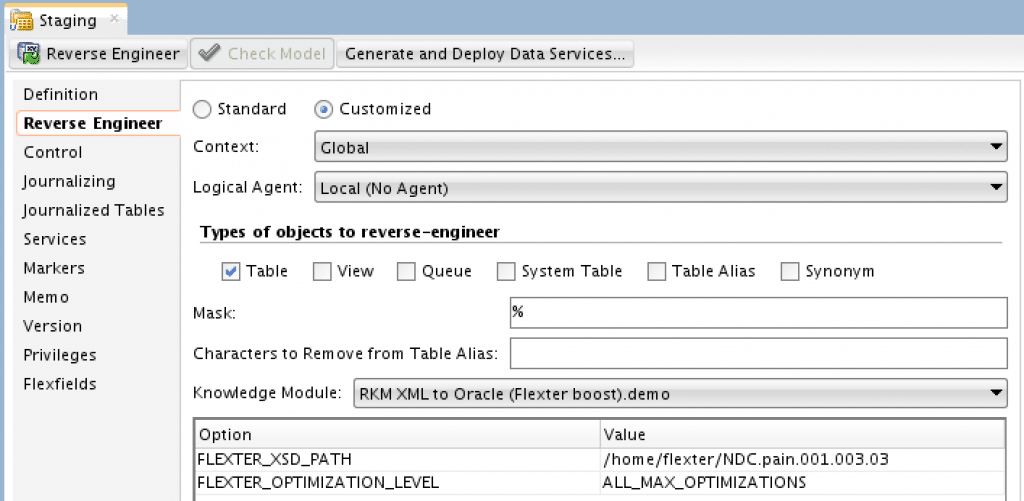
Task: Click the /home/flexter/NDC.pain.001.003.03 value cell
Action: (x=803, y=460)
